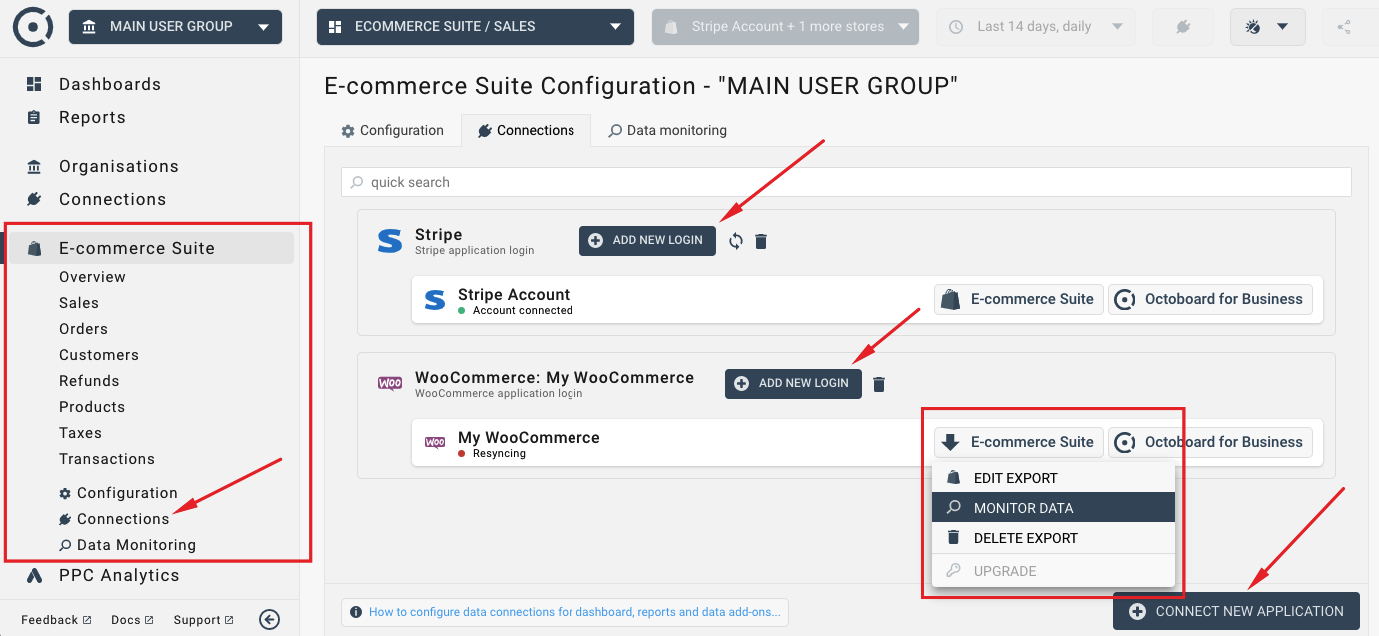
Task: Open Overview under E-commerce Suite
Action: (x=92, y=277)
